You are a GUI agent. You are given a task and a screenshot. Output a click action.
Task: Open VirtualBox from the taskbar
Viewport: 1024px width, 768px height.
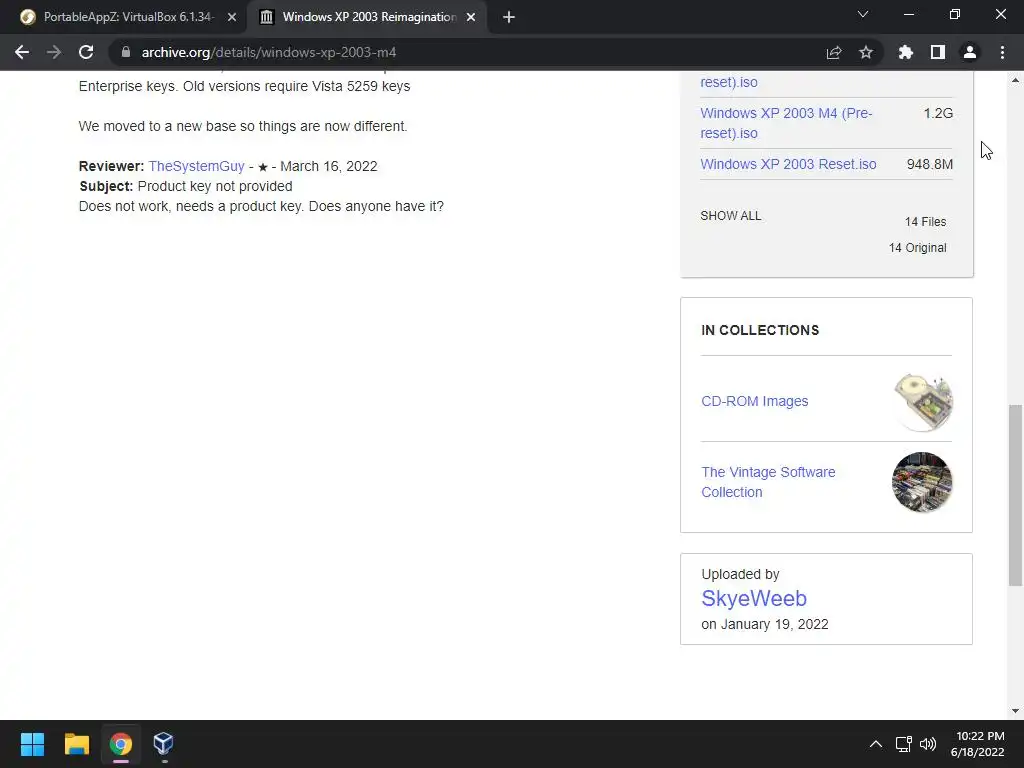(x=163, y=744)
